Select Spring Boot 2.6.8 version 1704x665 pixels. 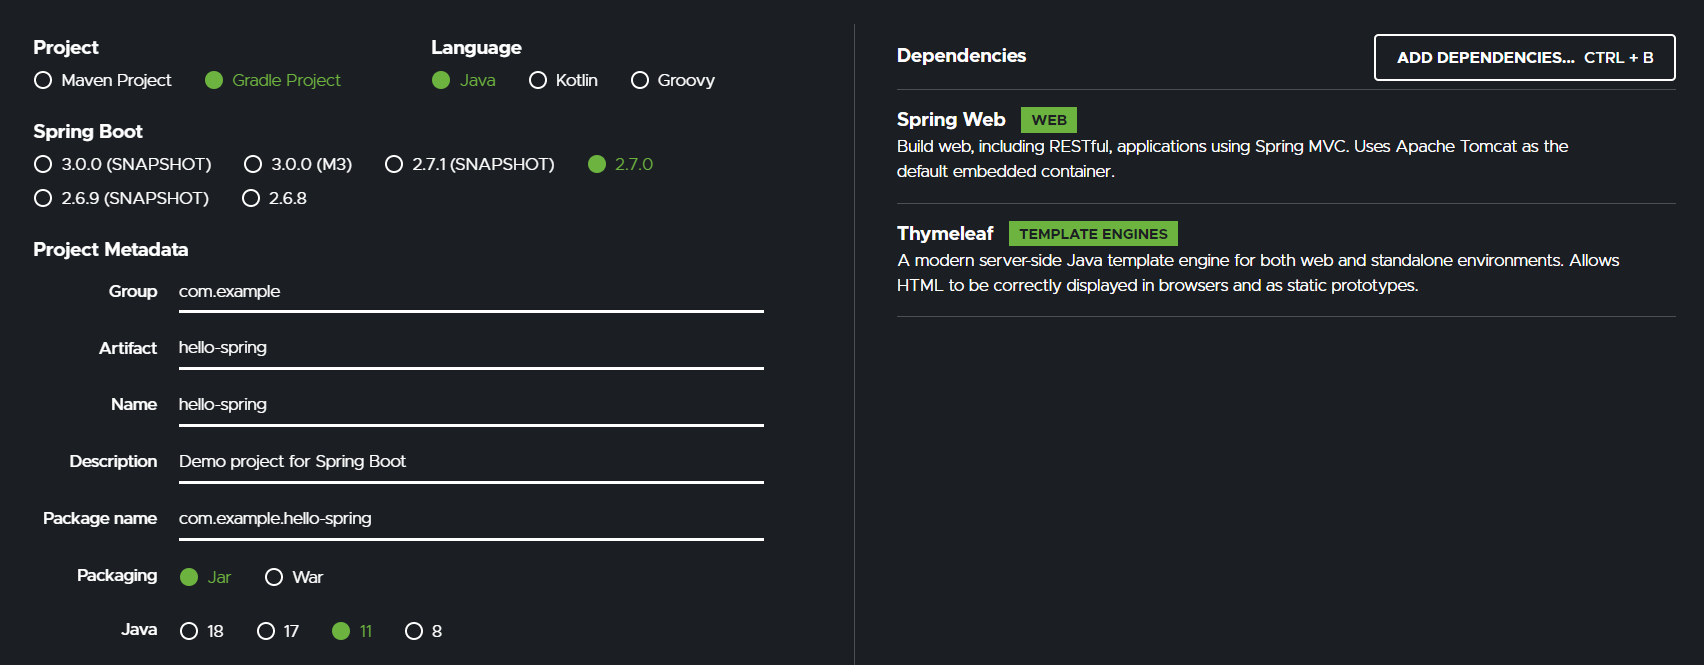(x=251, y=198)
